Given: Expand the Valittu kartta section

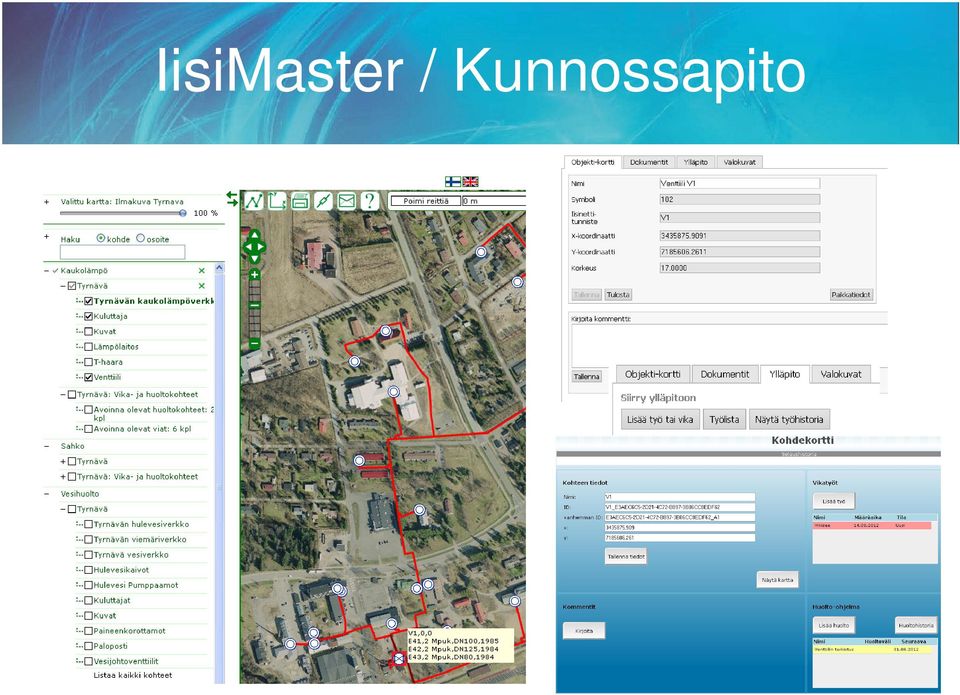Looking at the screenshot, I should tap(47, 201).
